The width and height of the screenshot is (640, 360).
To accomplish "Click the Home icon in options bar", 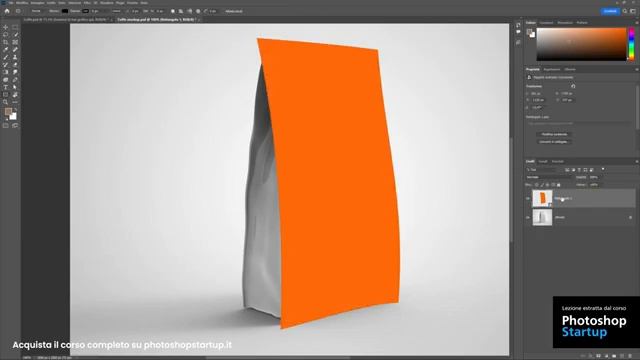I will coord(7,11).
